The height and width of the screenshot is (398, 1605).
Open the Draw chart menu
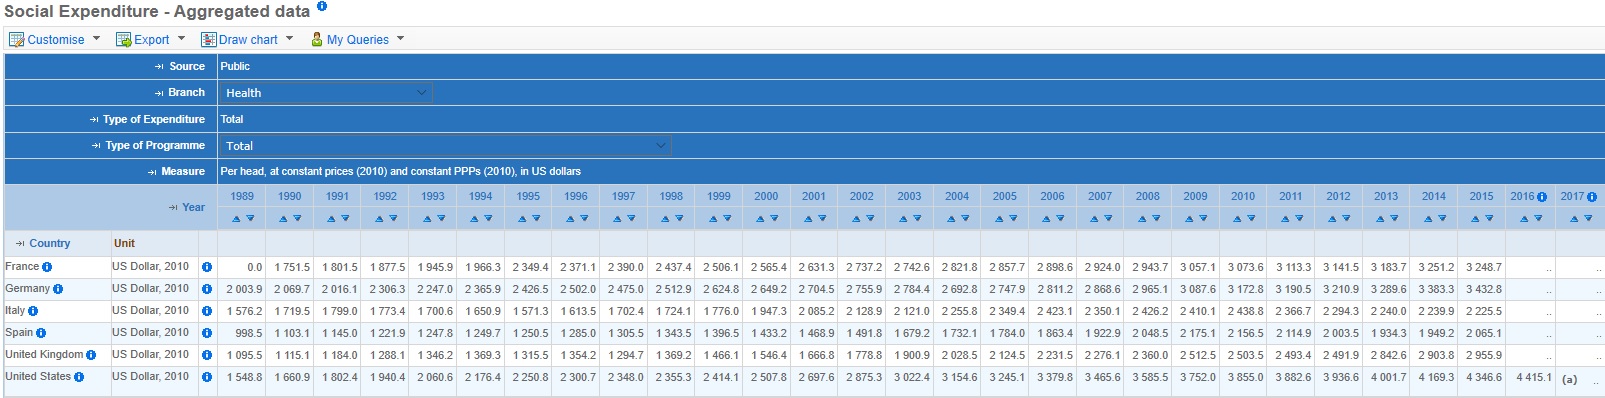point(247,40)
